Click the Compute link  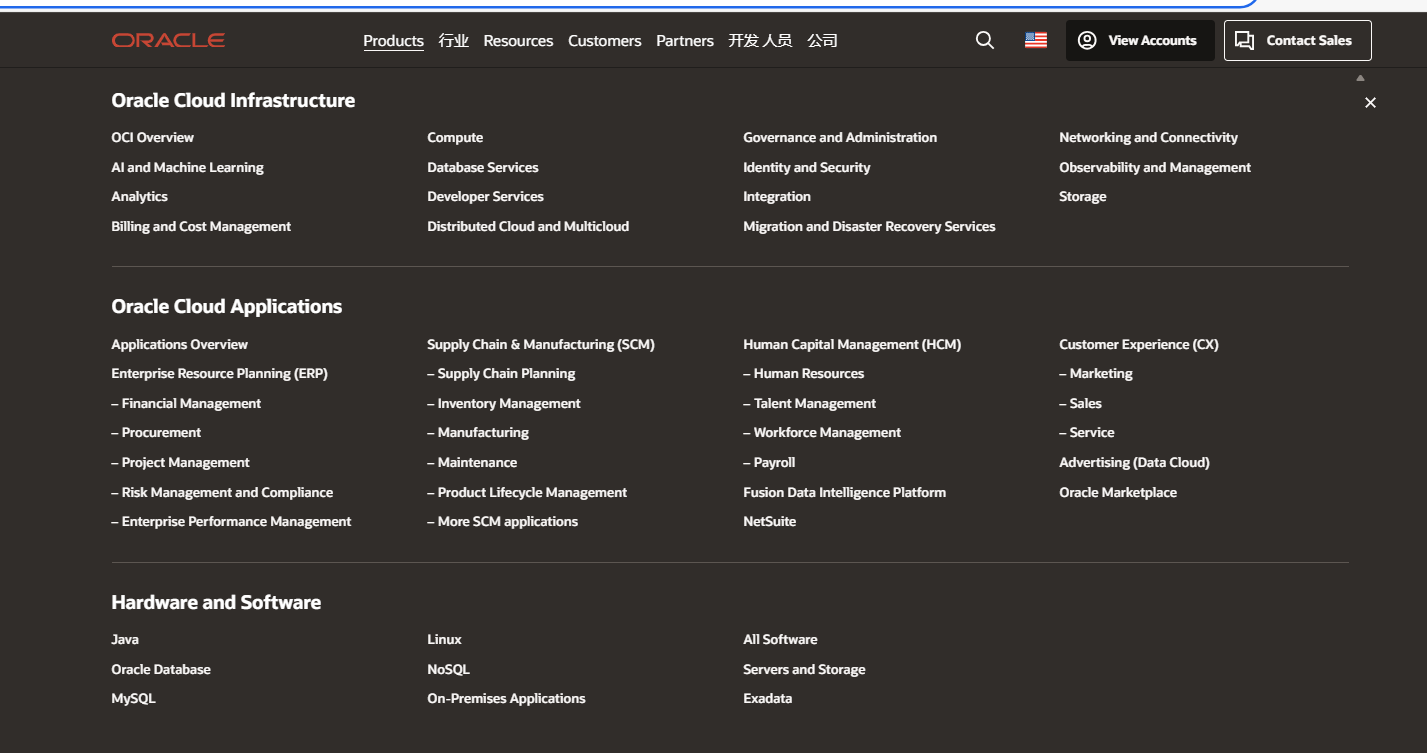pos(455,138)
